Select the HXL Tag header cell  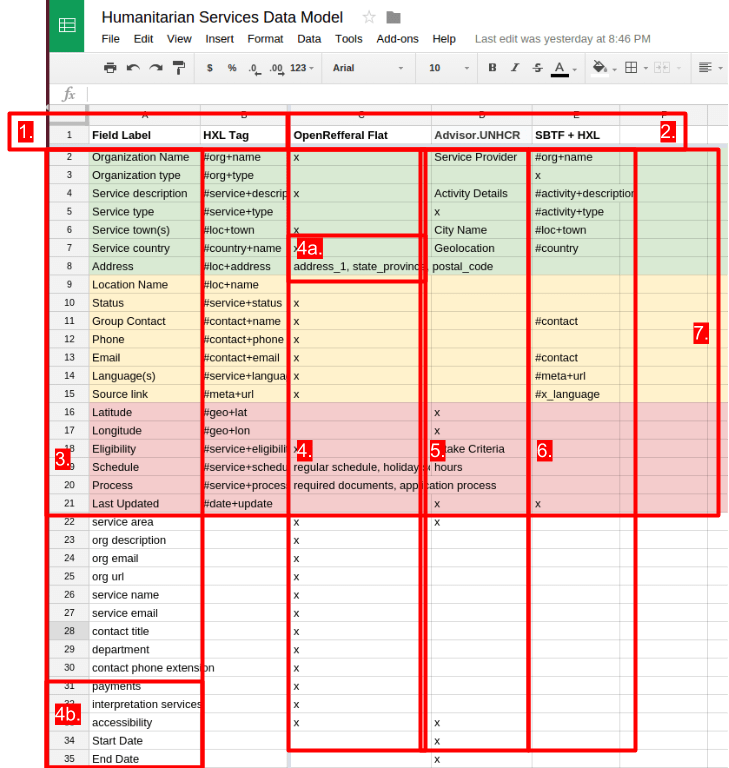(x=244, y=135)
